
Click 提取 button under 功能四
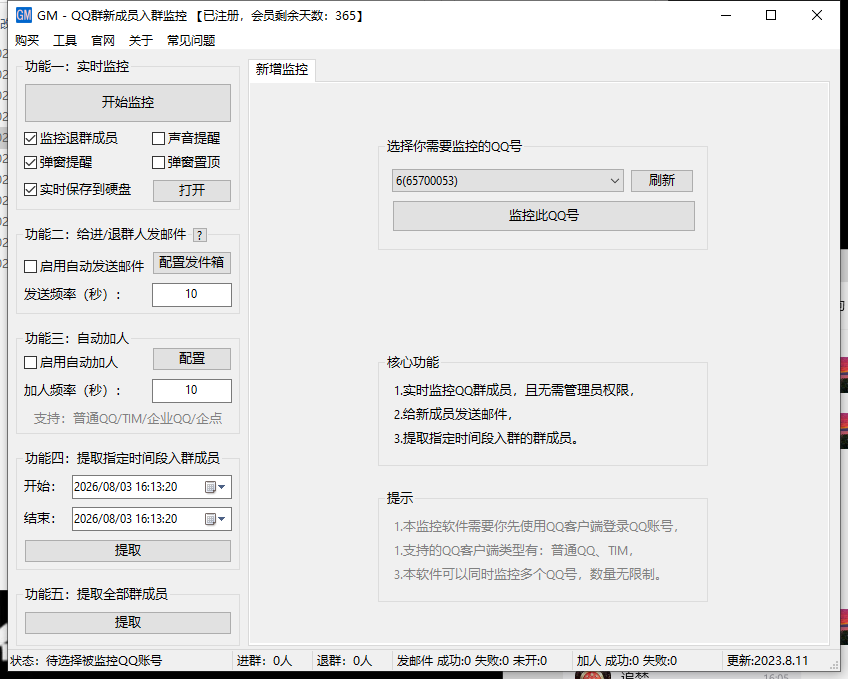point(128,551)
